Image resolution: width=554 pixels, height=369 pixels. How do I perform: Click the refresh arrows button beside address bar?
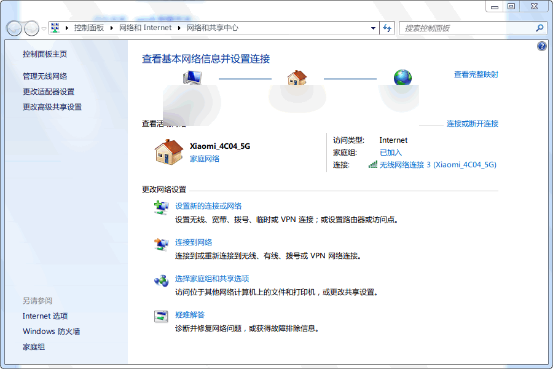(387, 28)
